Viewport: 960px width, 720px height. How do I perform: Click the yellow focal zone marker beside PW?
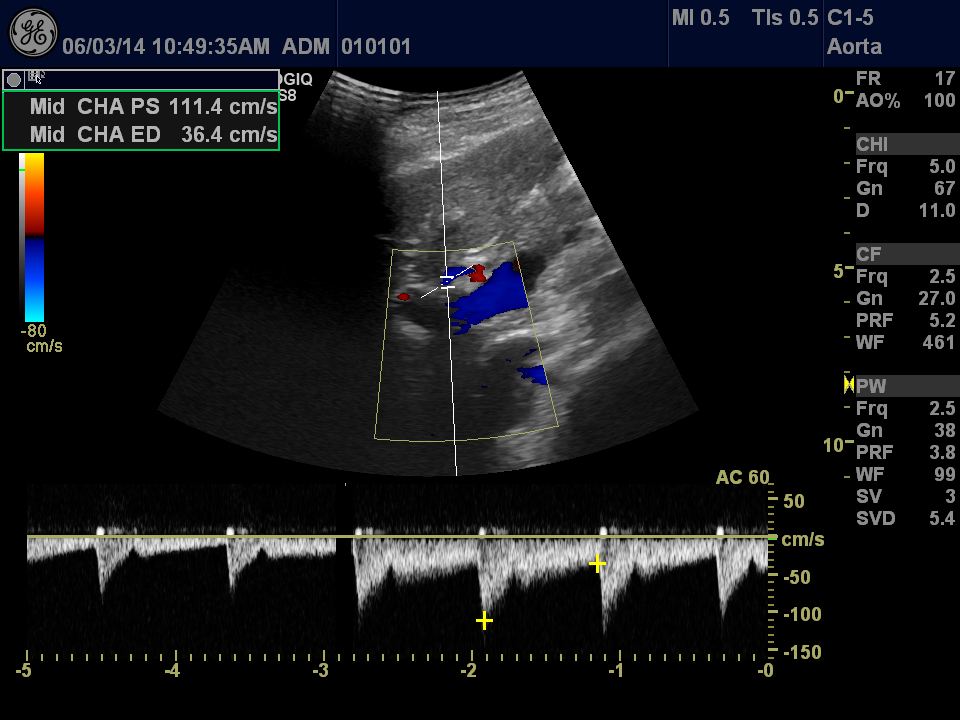pyautogui.click(x=849, y=385)
